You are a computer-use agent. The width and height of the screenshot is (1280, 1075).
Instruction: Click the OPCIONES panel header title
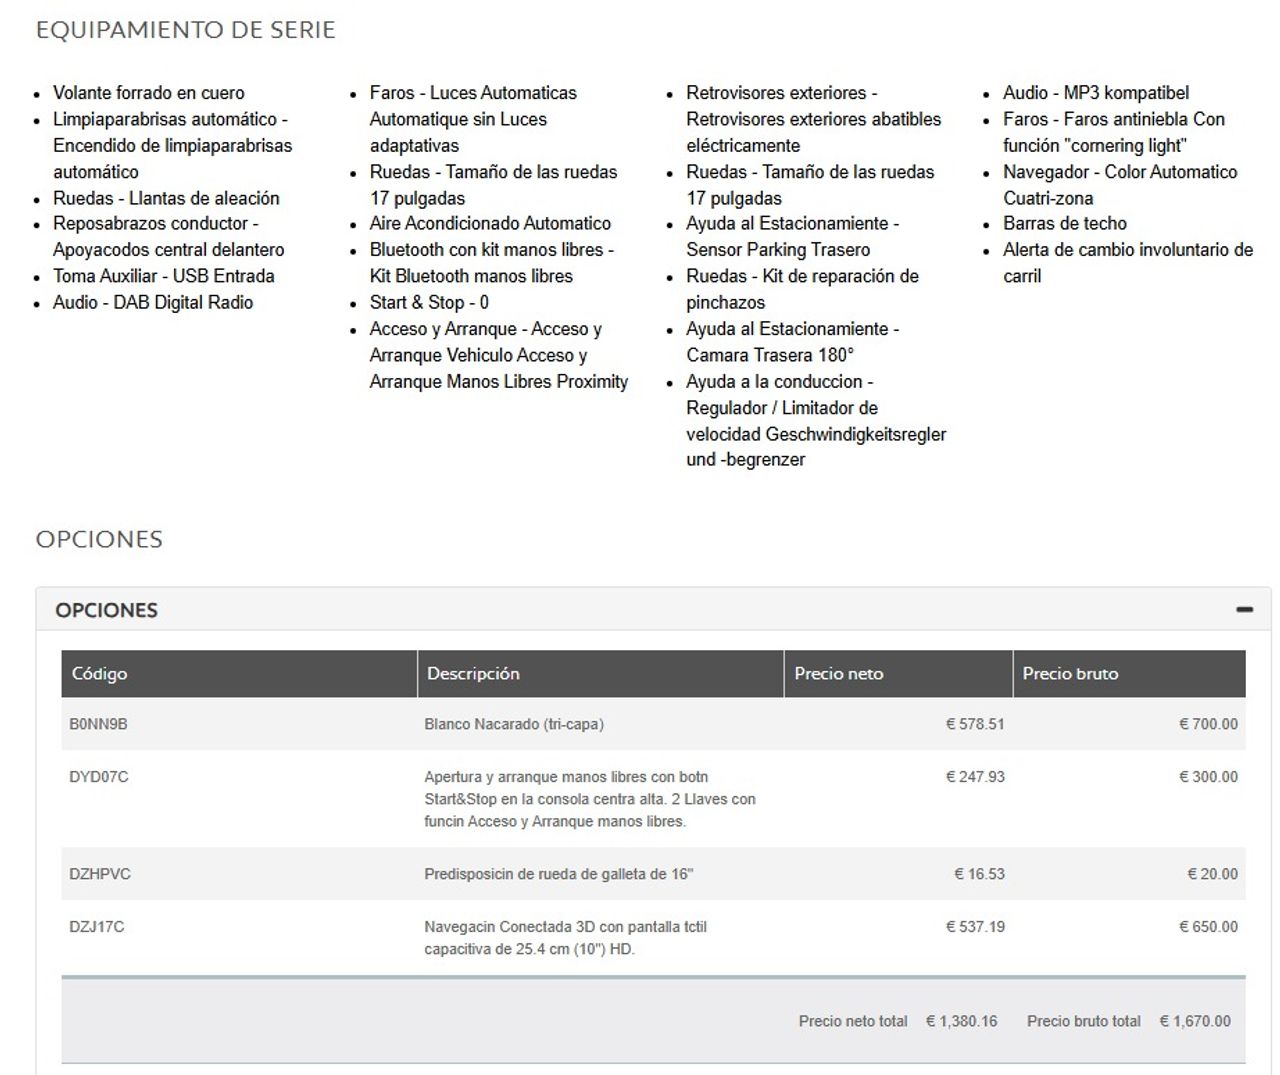(106, 610)
